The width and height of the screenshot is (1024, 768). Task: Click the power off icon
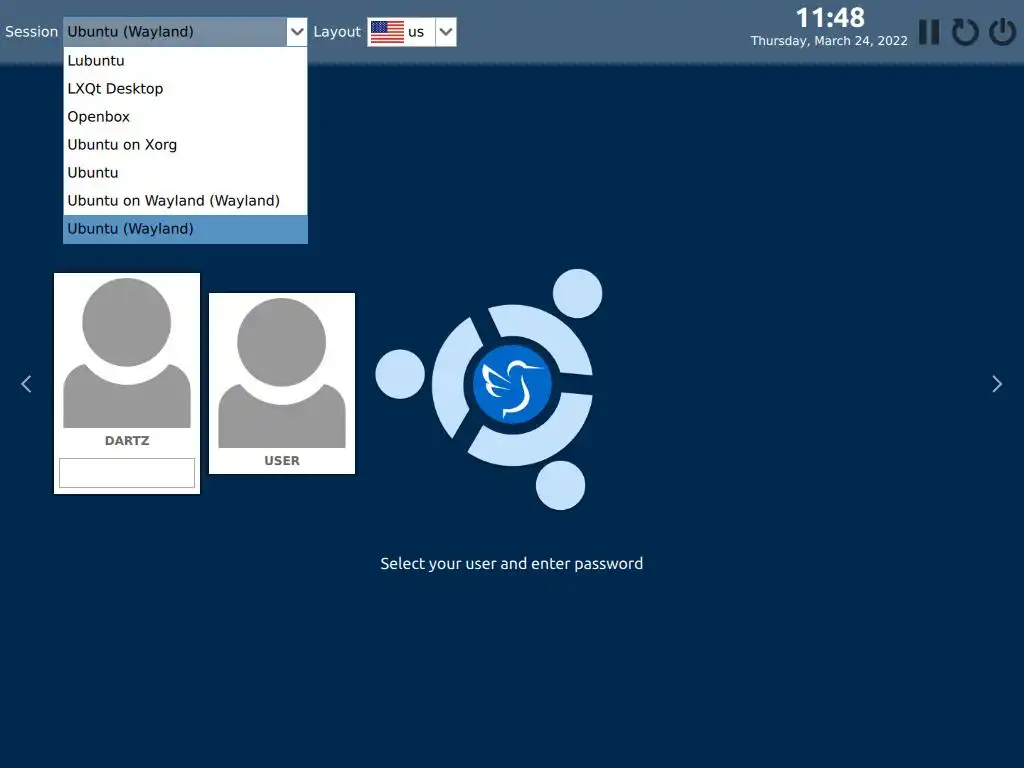pyautogui.click(x=1002, y=32)
